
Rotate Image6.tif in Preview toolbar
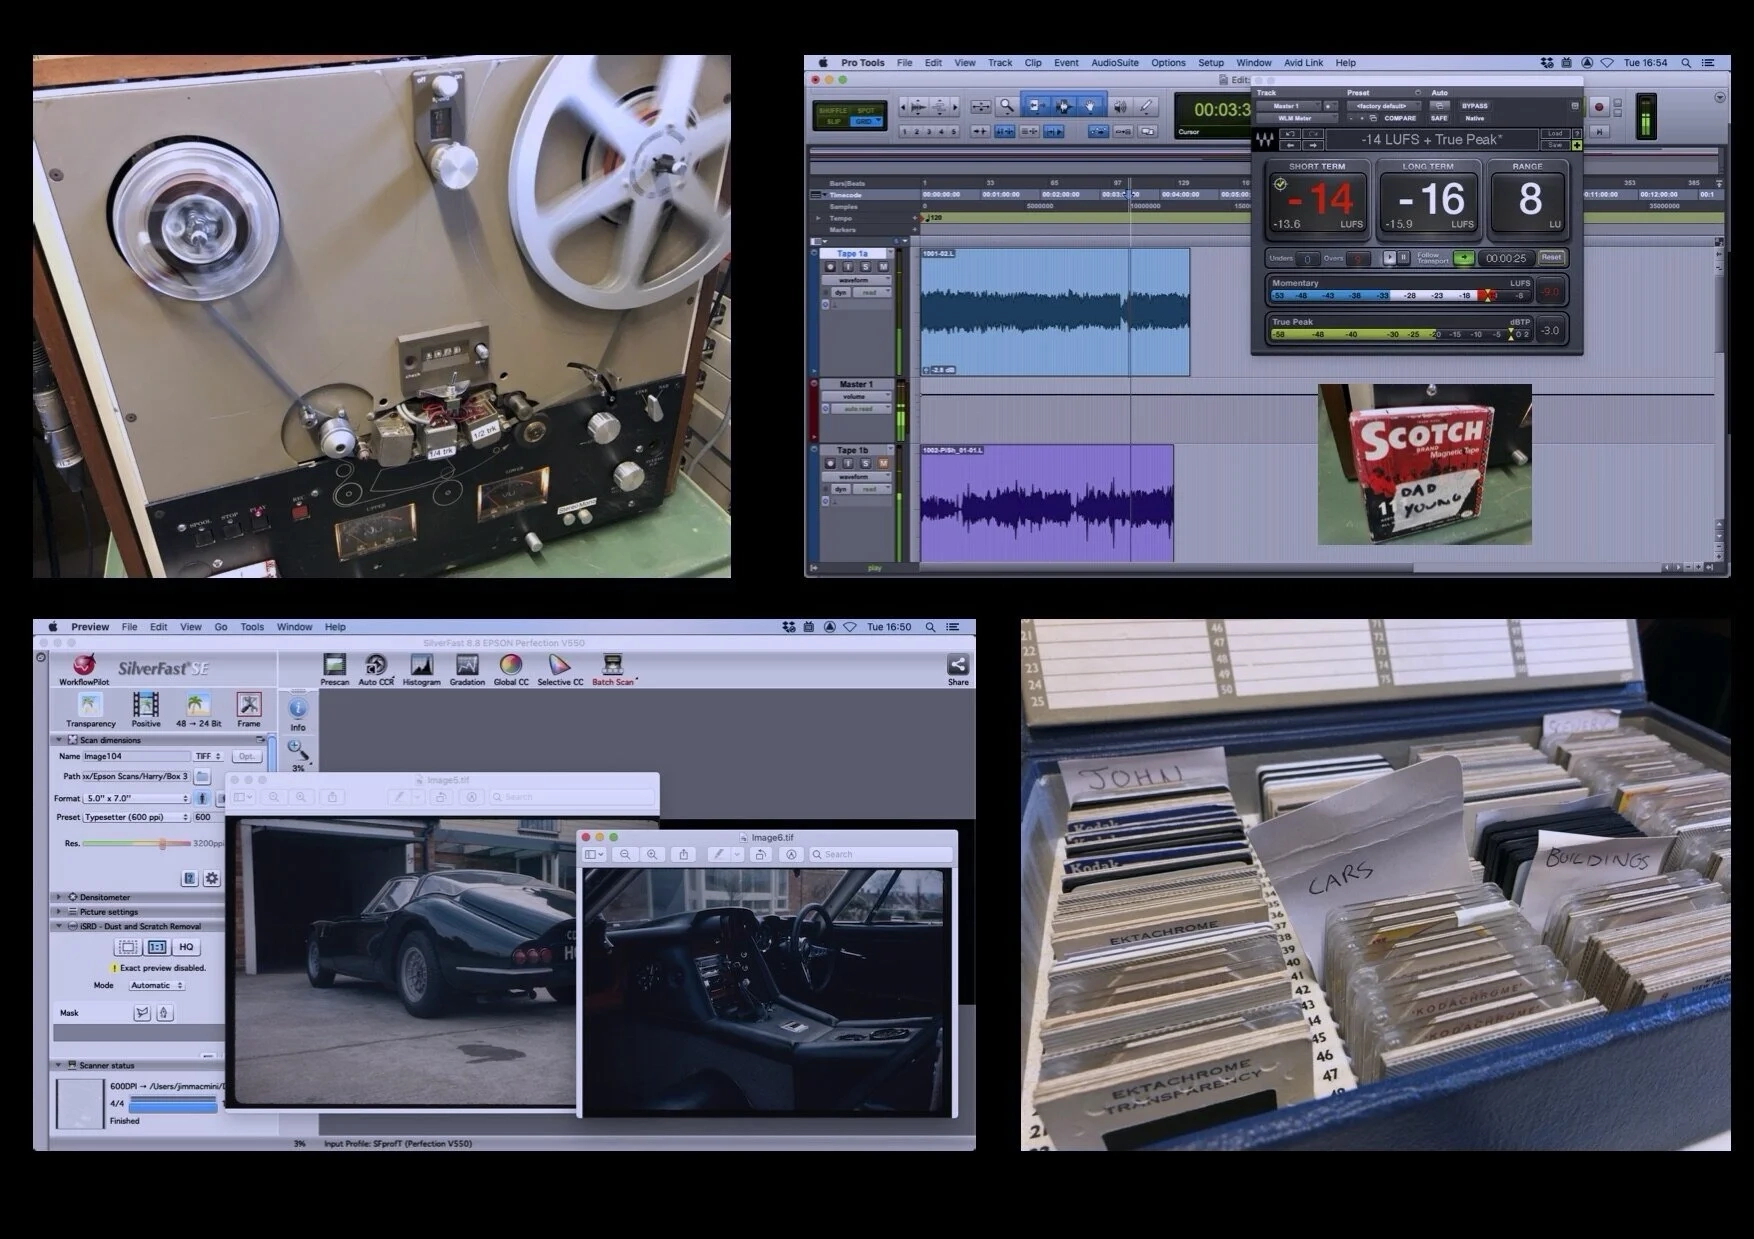(761, 855)
